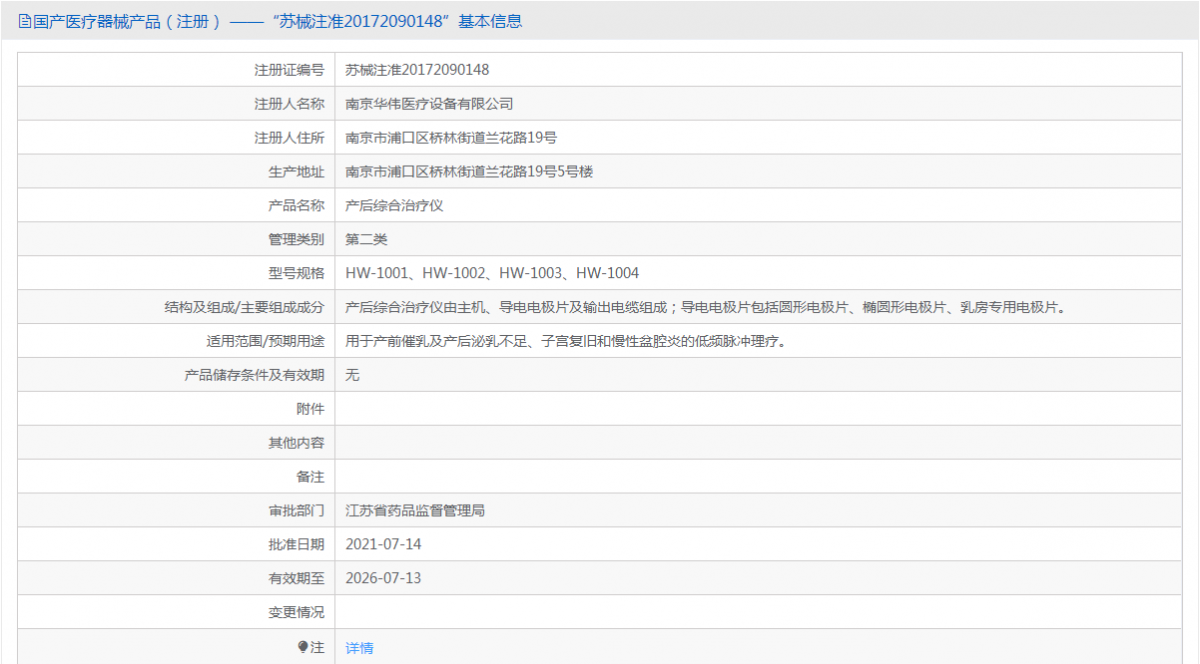Select the approving department 江苏省药品监督管理局

(x=415, y=511)
